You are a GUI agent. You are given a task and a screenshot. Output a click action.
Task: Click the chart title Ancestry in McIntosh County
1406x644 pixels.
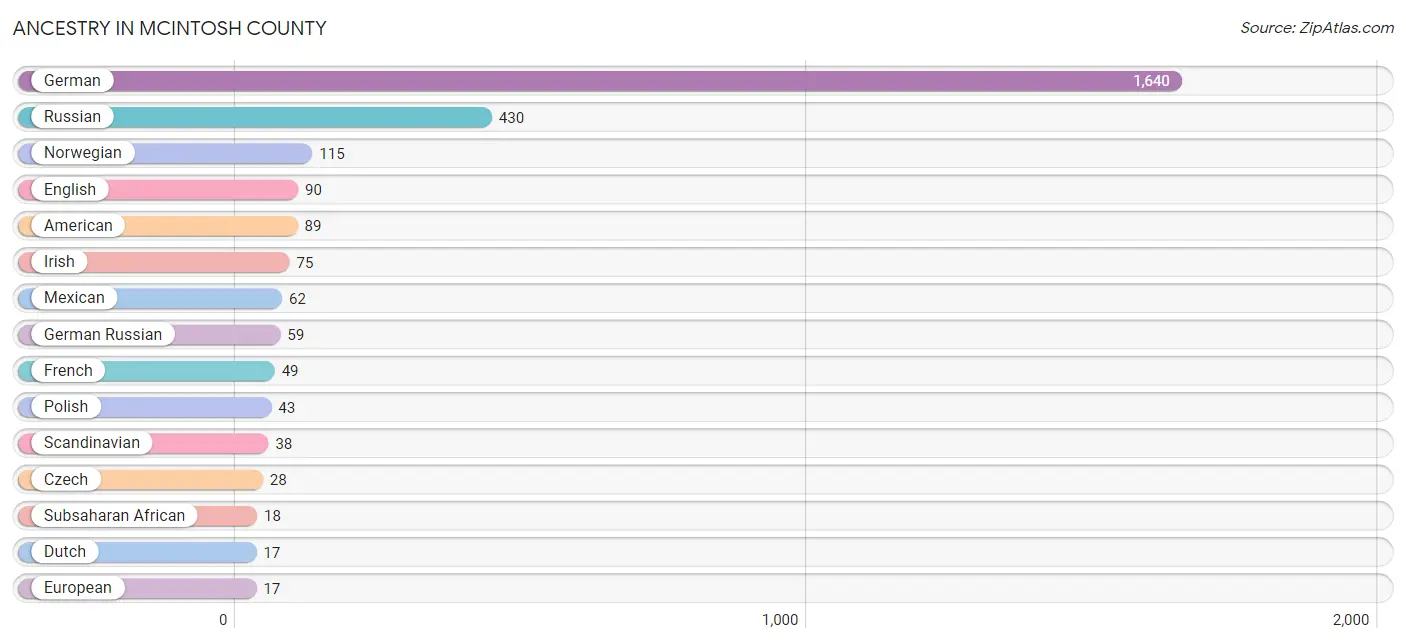coord(170,28)
